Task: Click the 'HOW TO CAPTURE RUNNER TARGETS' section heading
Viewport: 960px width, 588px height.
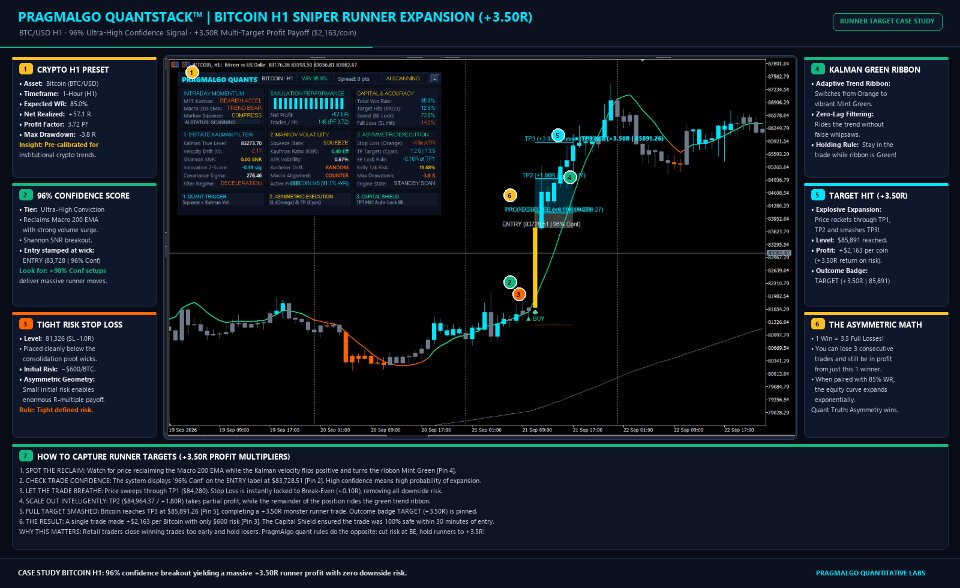Action: pyautogui.click(x=163, y=457)
